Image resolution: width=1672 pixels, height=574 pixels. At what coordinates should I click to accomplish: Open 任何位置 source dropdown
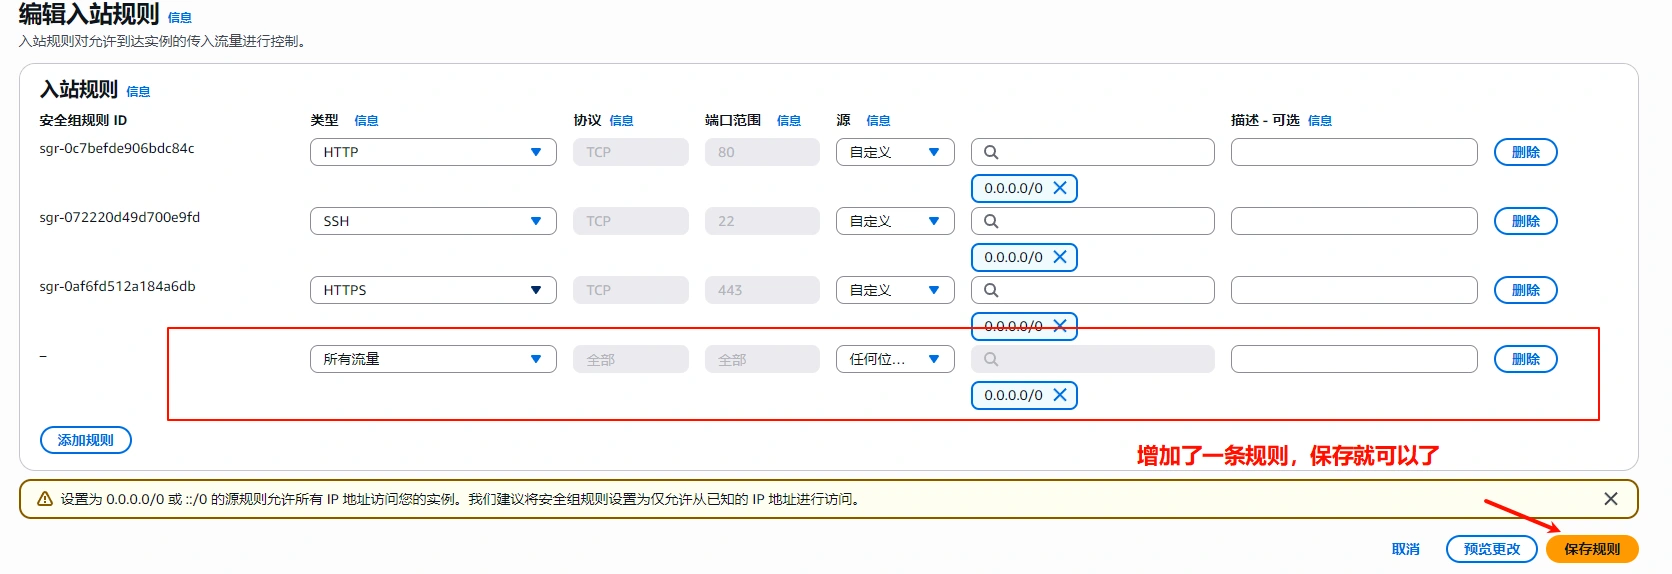894,359
